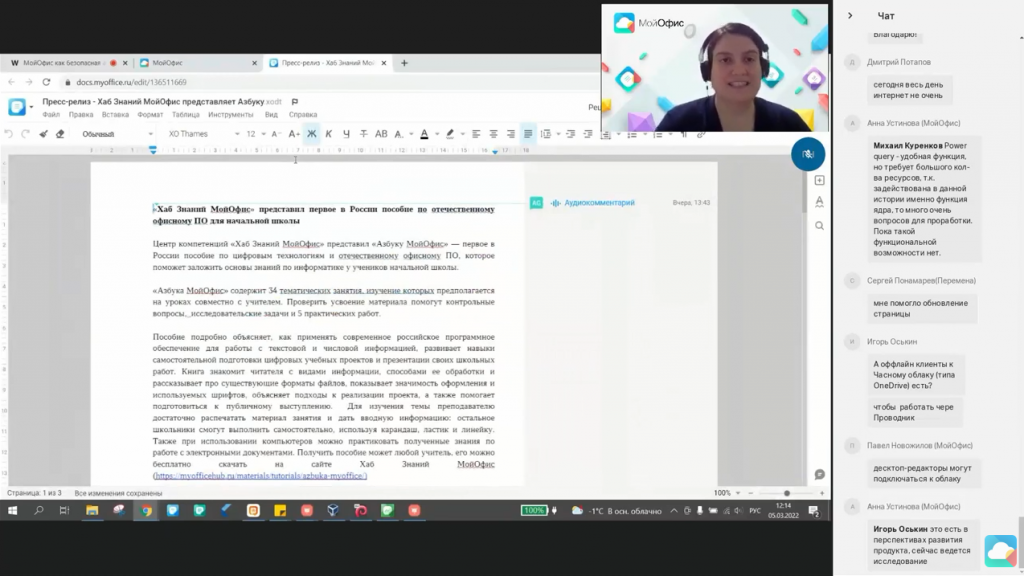
Task: Open a new browser tab
Action: 404,63
